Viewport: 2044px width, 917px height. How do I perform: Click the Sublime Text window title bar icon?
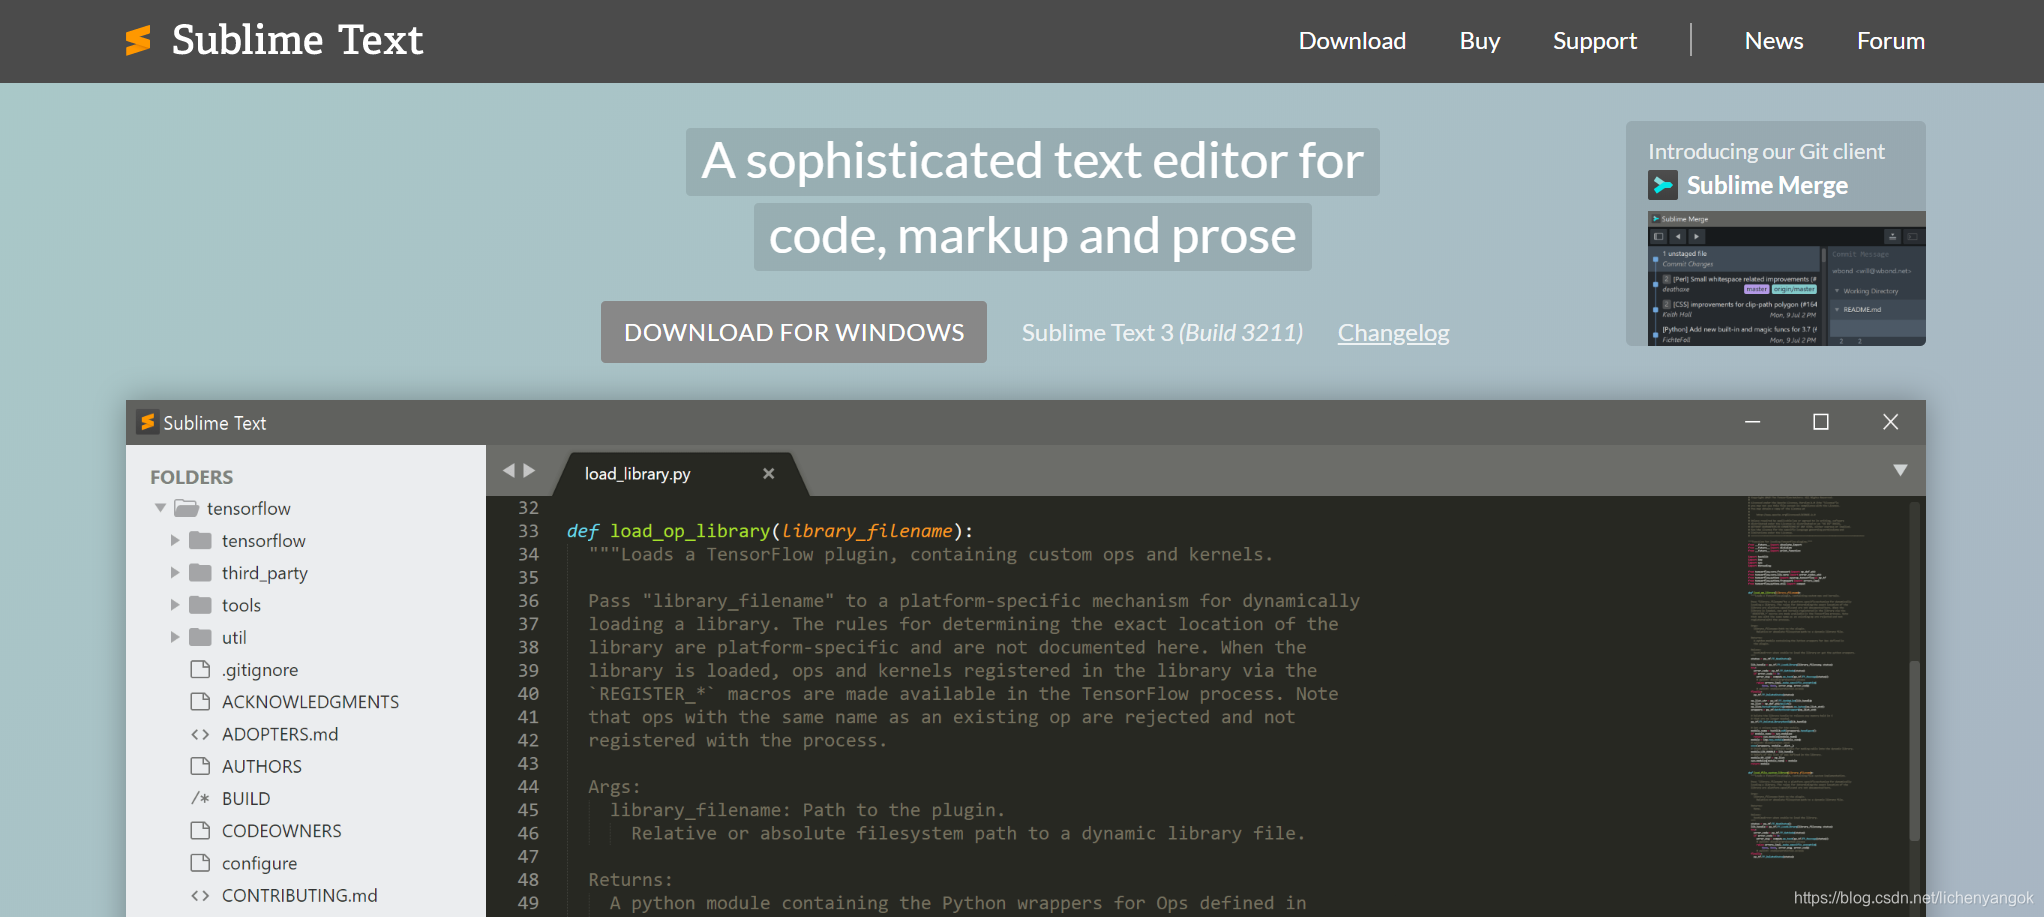(x=148, y=422)
